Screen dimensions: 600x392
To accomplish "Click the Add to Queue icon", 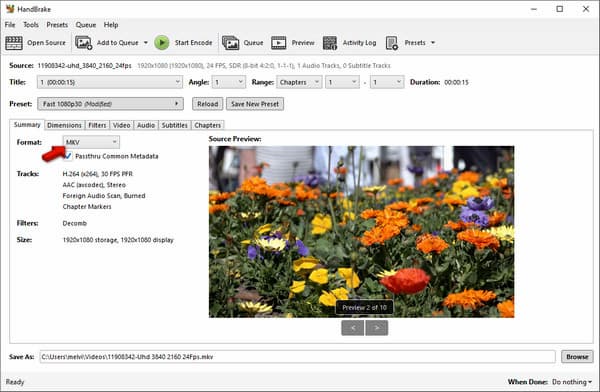I will [x=83, y=43].
